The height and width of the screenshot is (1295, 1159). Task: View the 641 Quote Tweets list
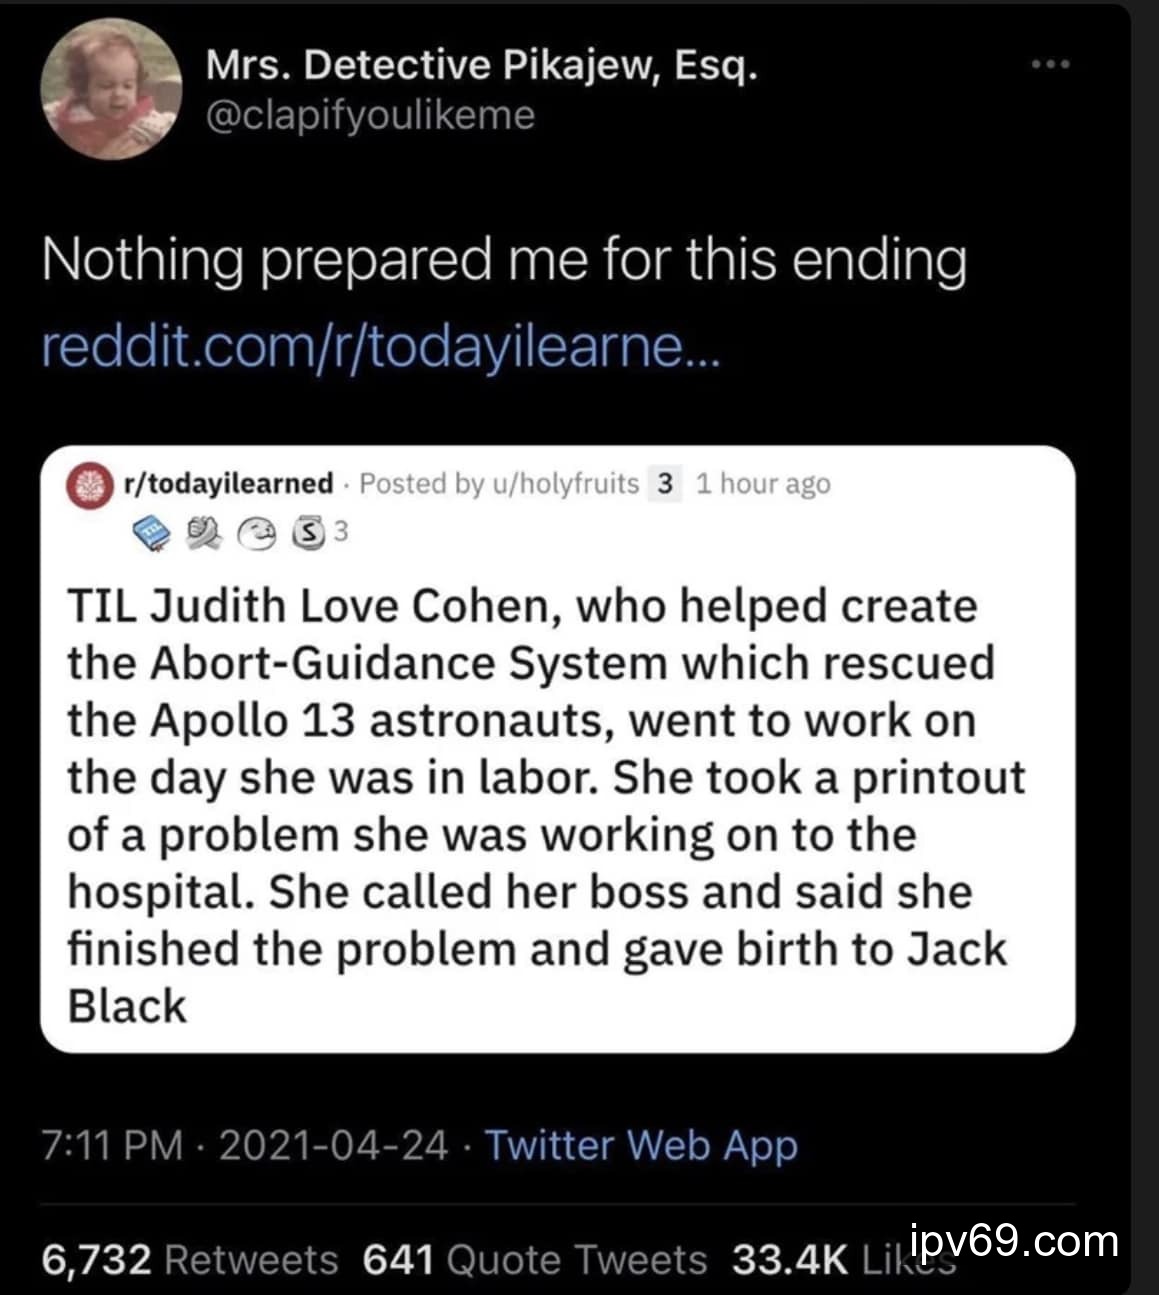pyautogui.click(x=534, y=1260)
